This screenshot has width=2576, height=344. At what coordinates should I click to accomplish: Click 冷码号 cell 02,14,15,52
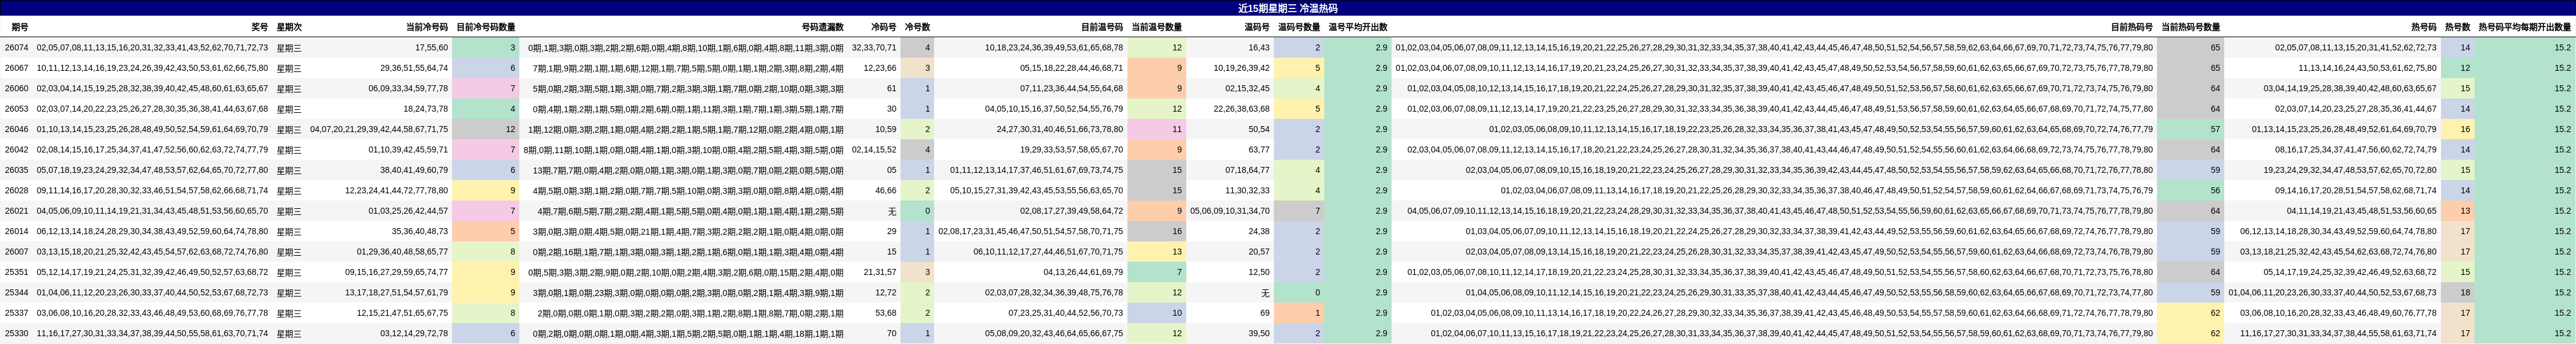(874, 150)
